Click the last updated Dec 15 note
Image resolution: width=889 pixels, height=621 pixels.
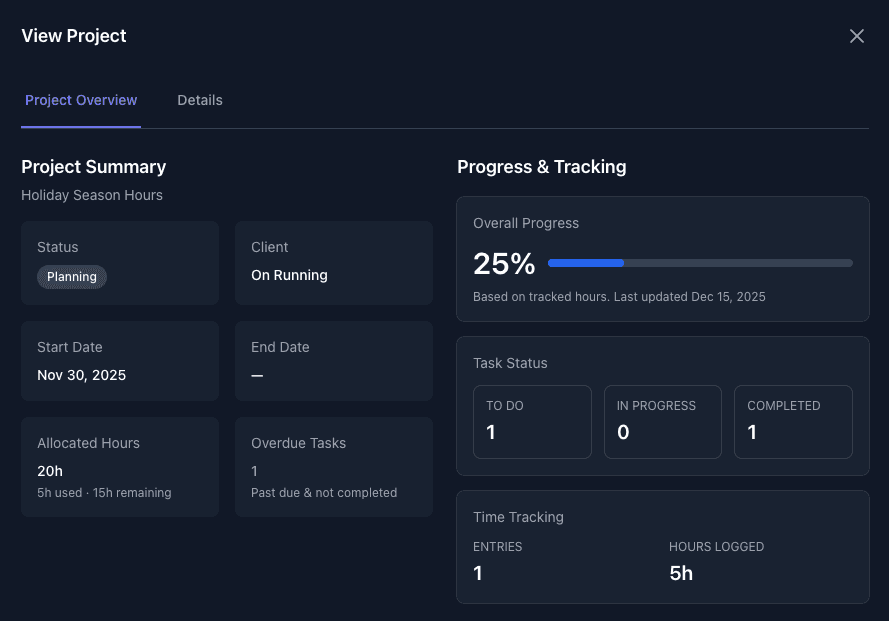(x=620, y=296)
